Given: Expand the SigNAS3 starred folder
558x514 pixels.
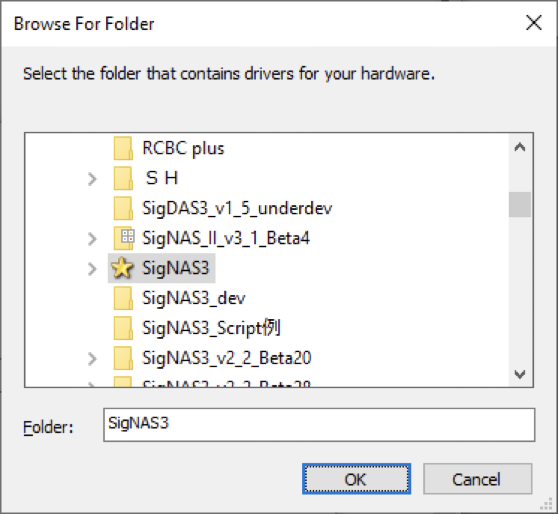Looking at the screenshot, I should coord(92,268).
